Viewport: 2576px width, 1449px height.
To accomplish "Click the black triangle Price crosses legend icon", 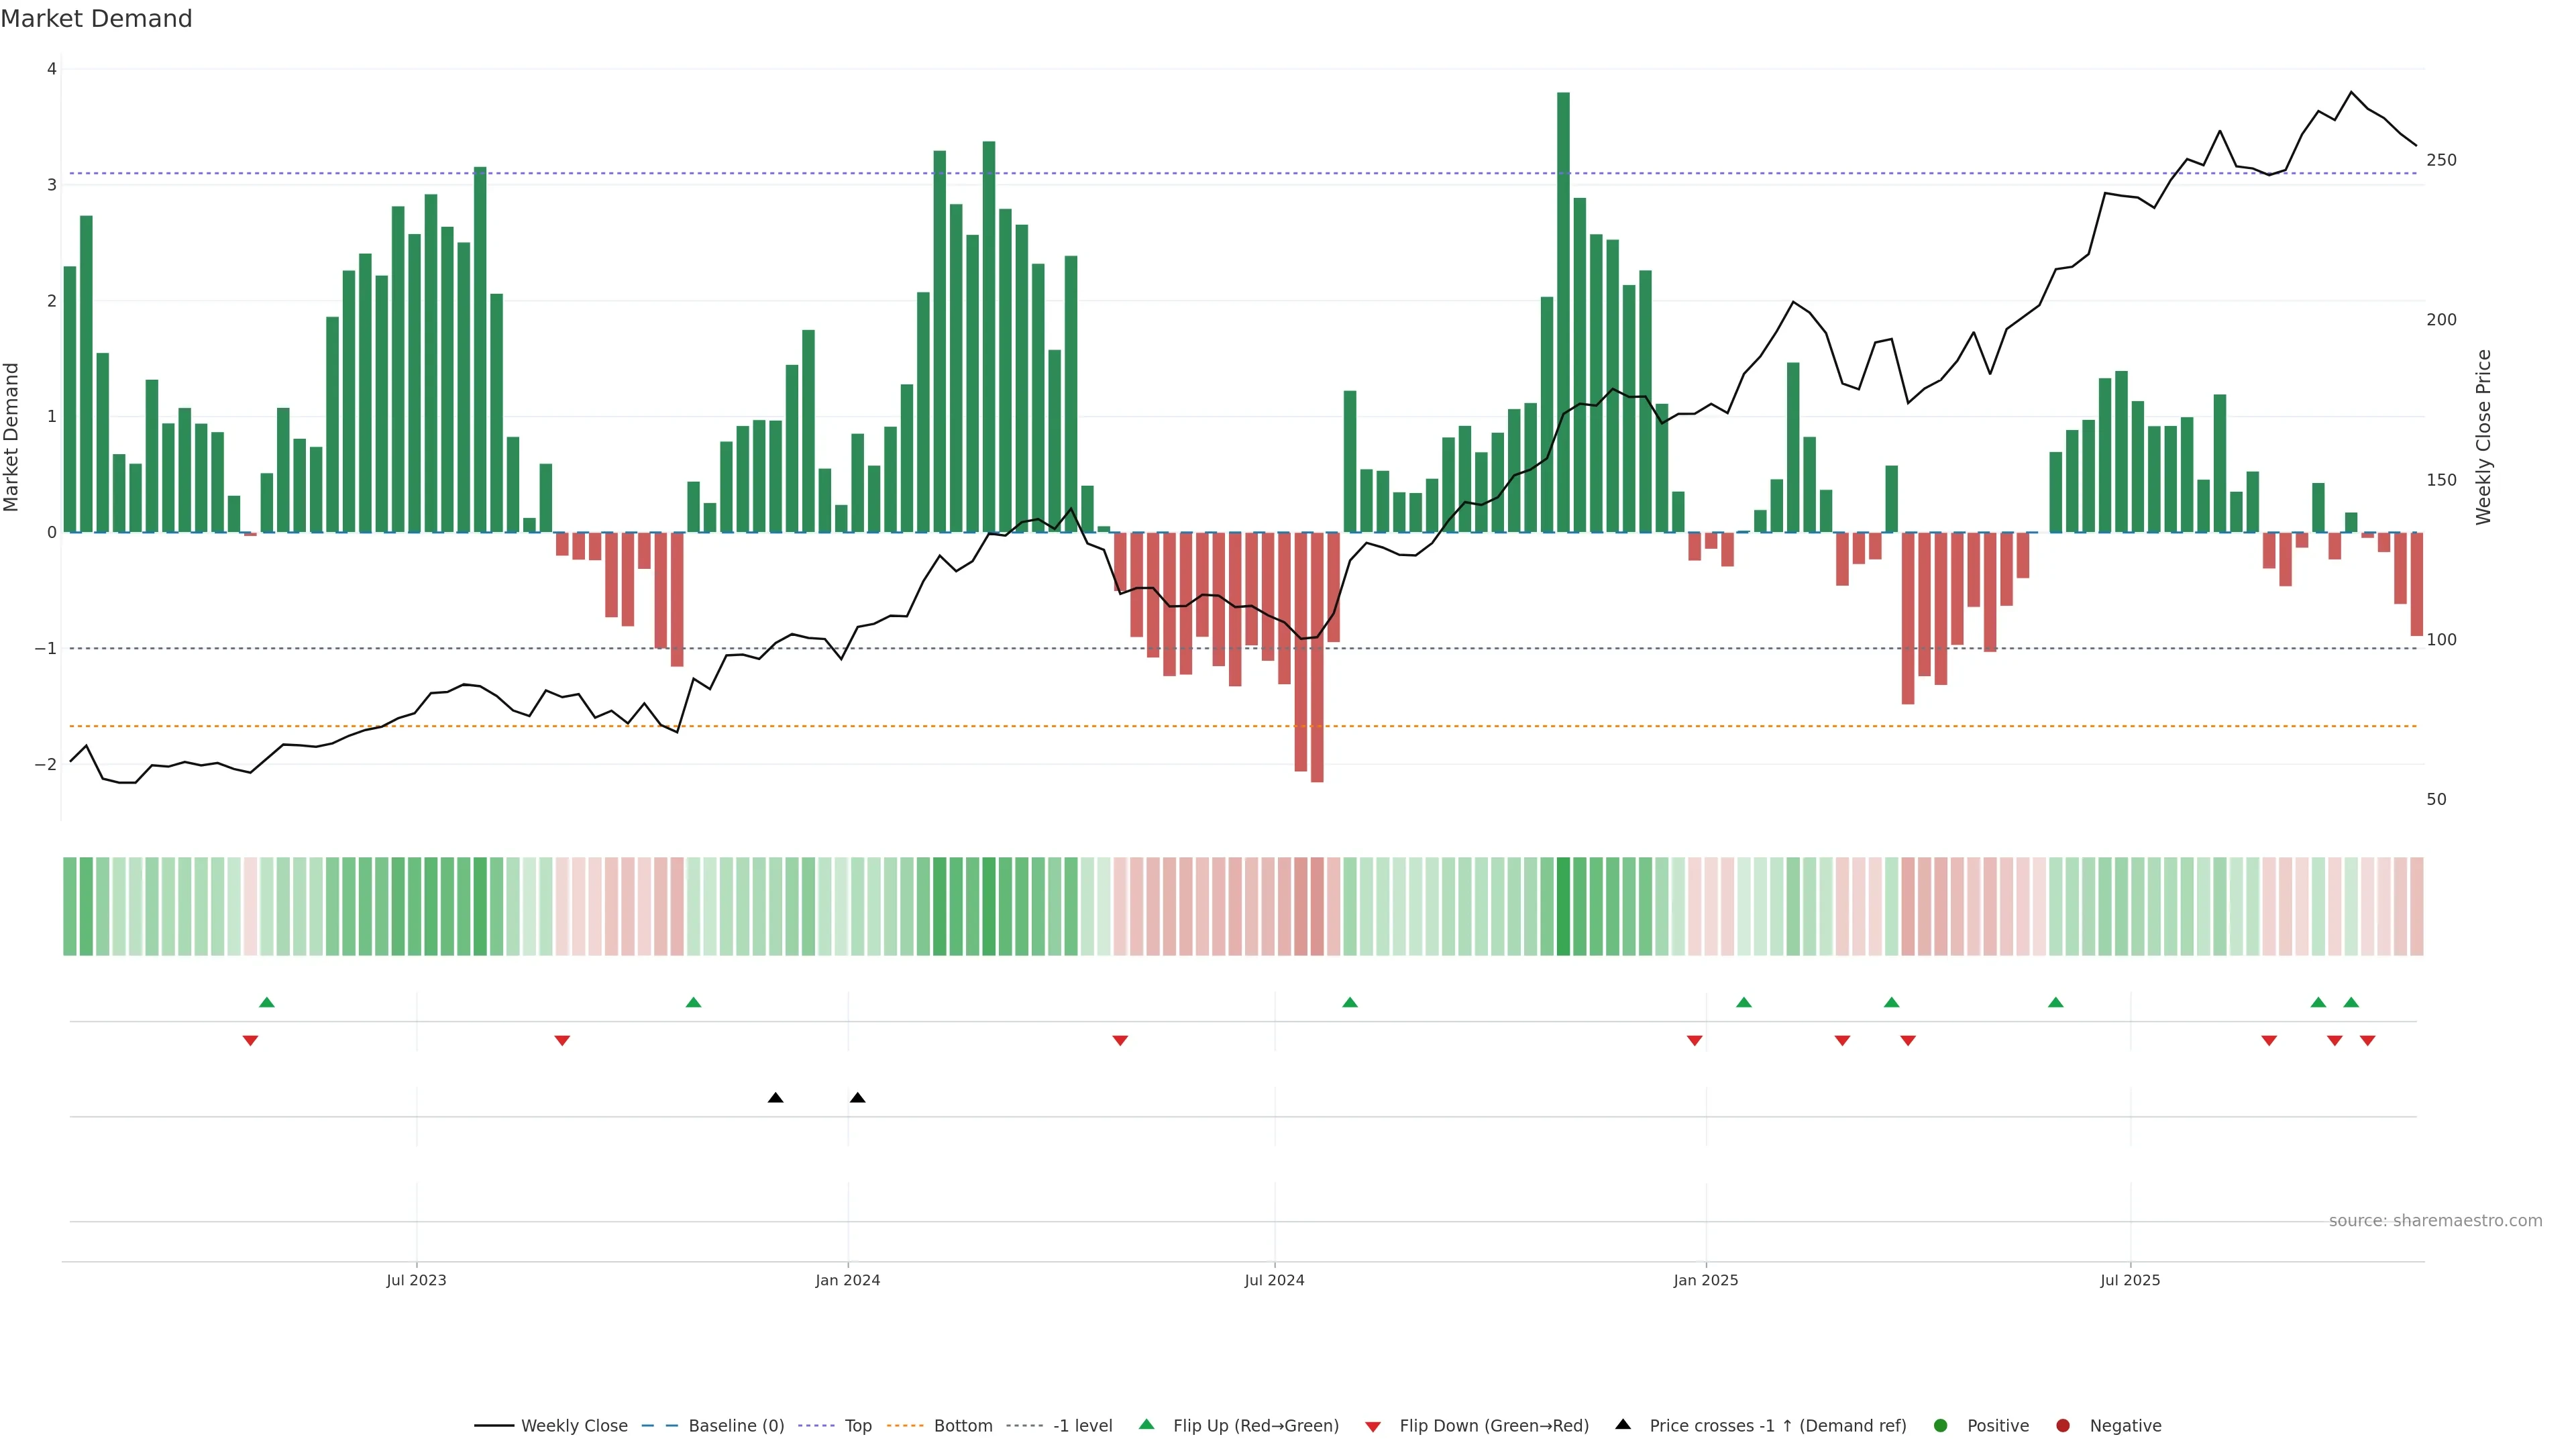I will (1623, 1424).
